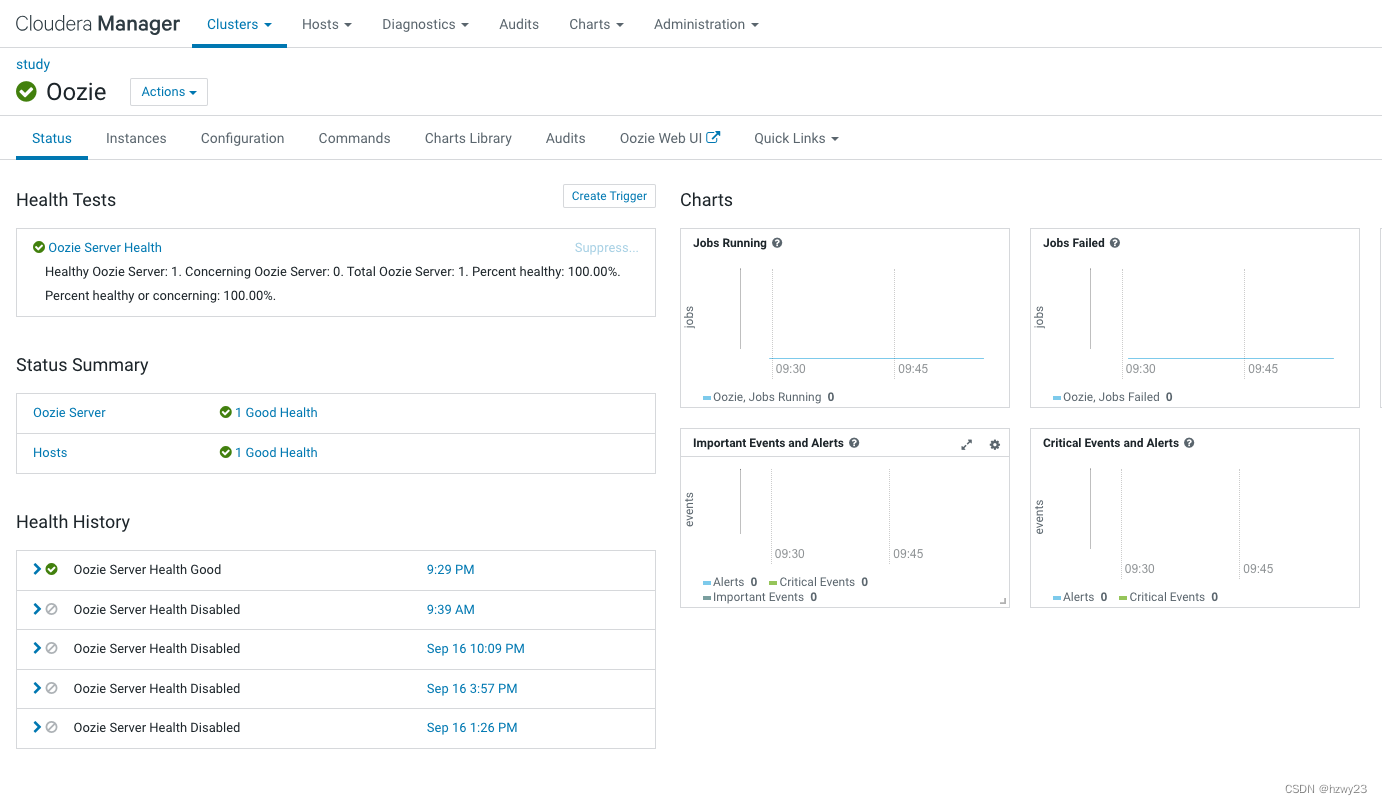Open Audits in the top navigation bar
This screenshot has height=805, width=1382.
click(x=519, y=24)
